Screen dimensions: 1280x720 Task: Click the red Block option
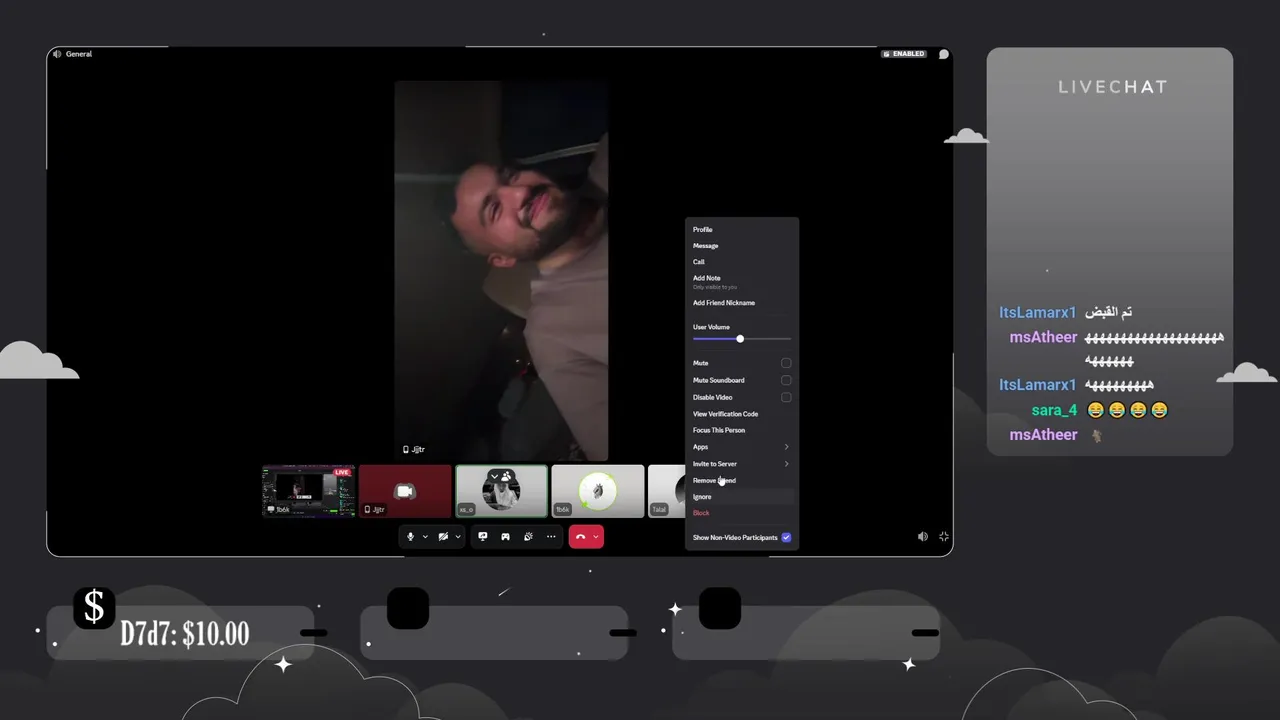pyautogui.click(x=742, y=513)
